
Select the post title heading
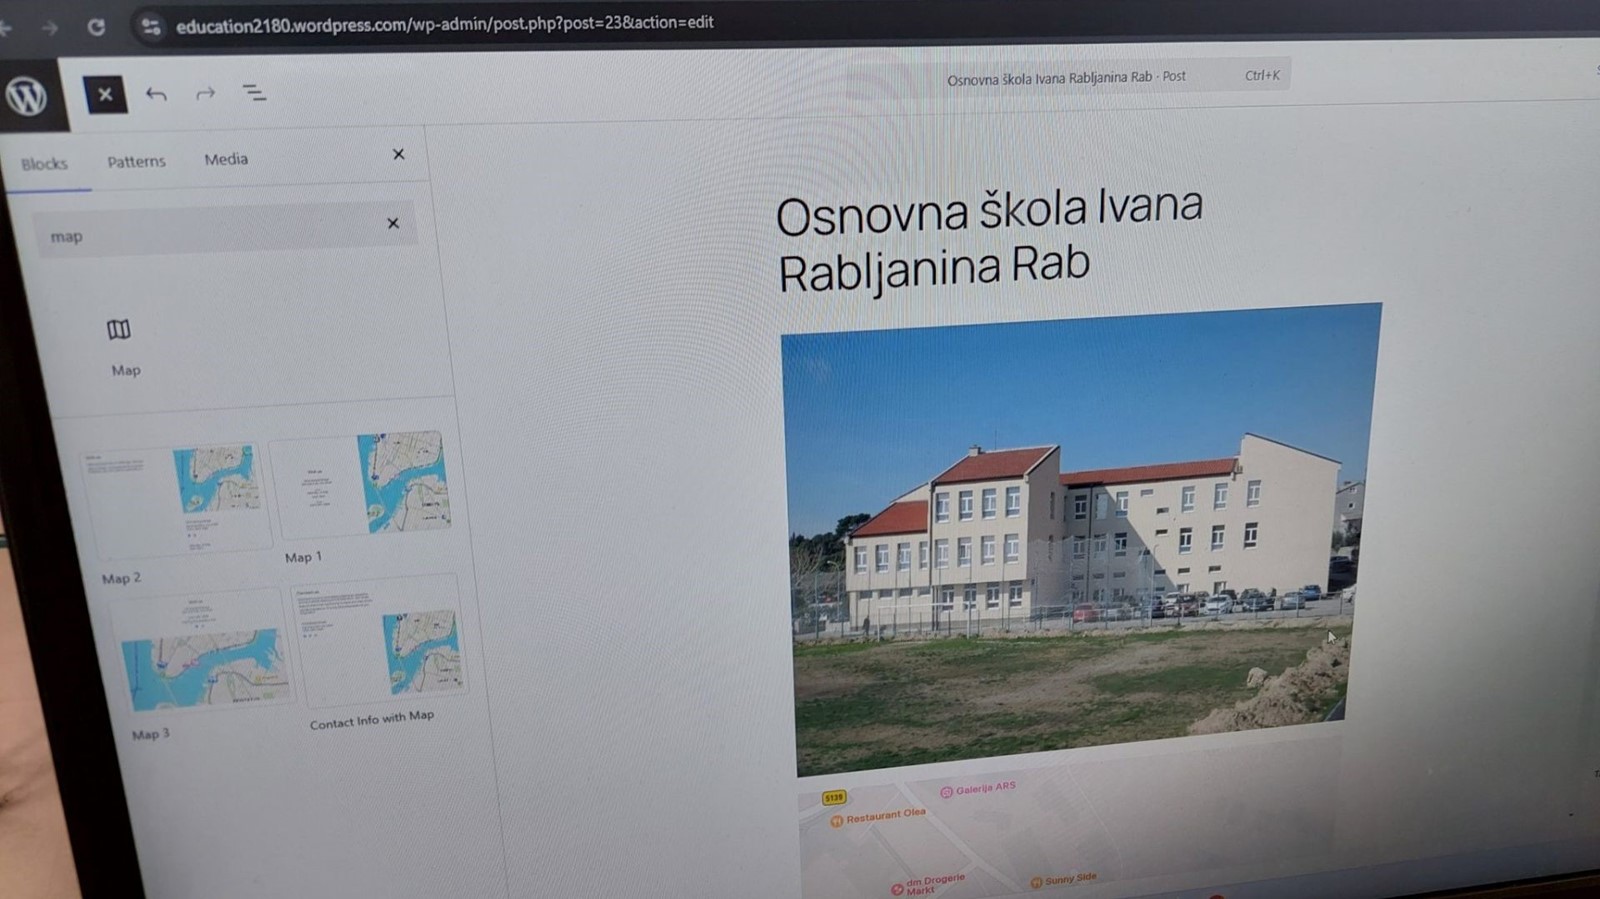pos(990,240)
